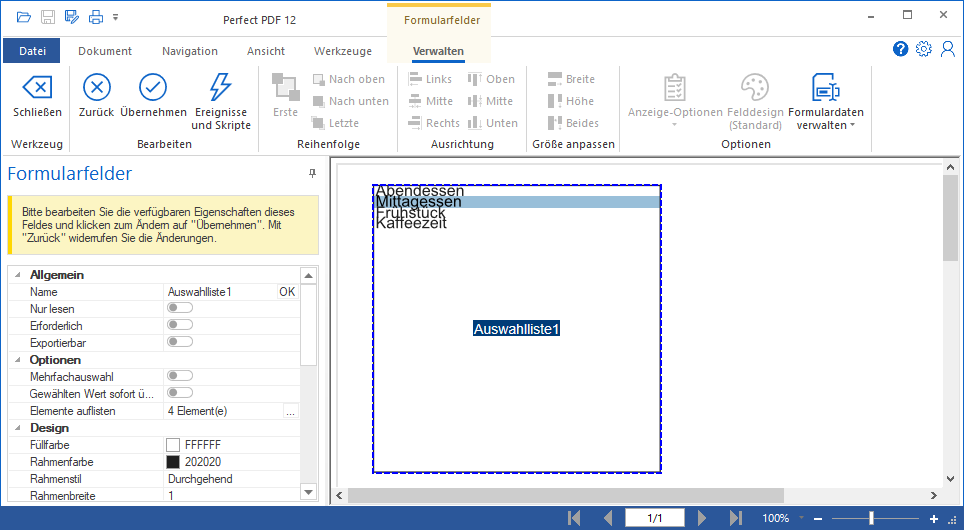Open Ereignisse und Skripte
This screenshot has width=964, height=530.
(219, 88)
